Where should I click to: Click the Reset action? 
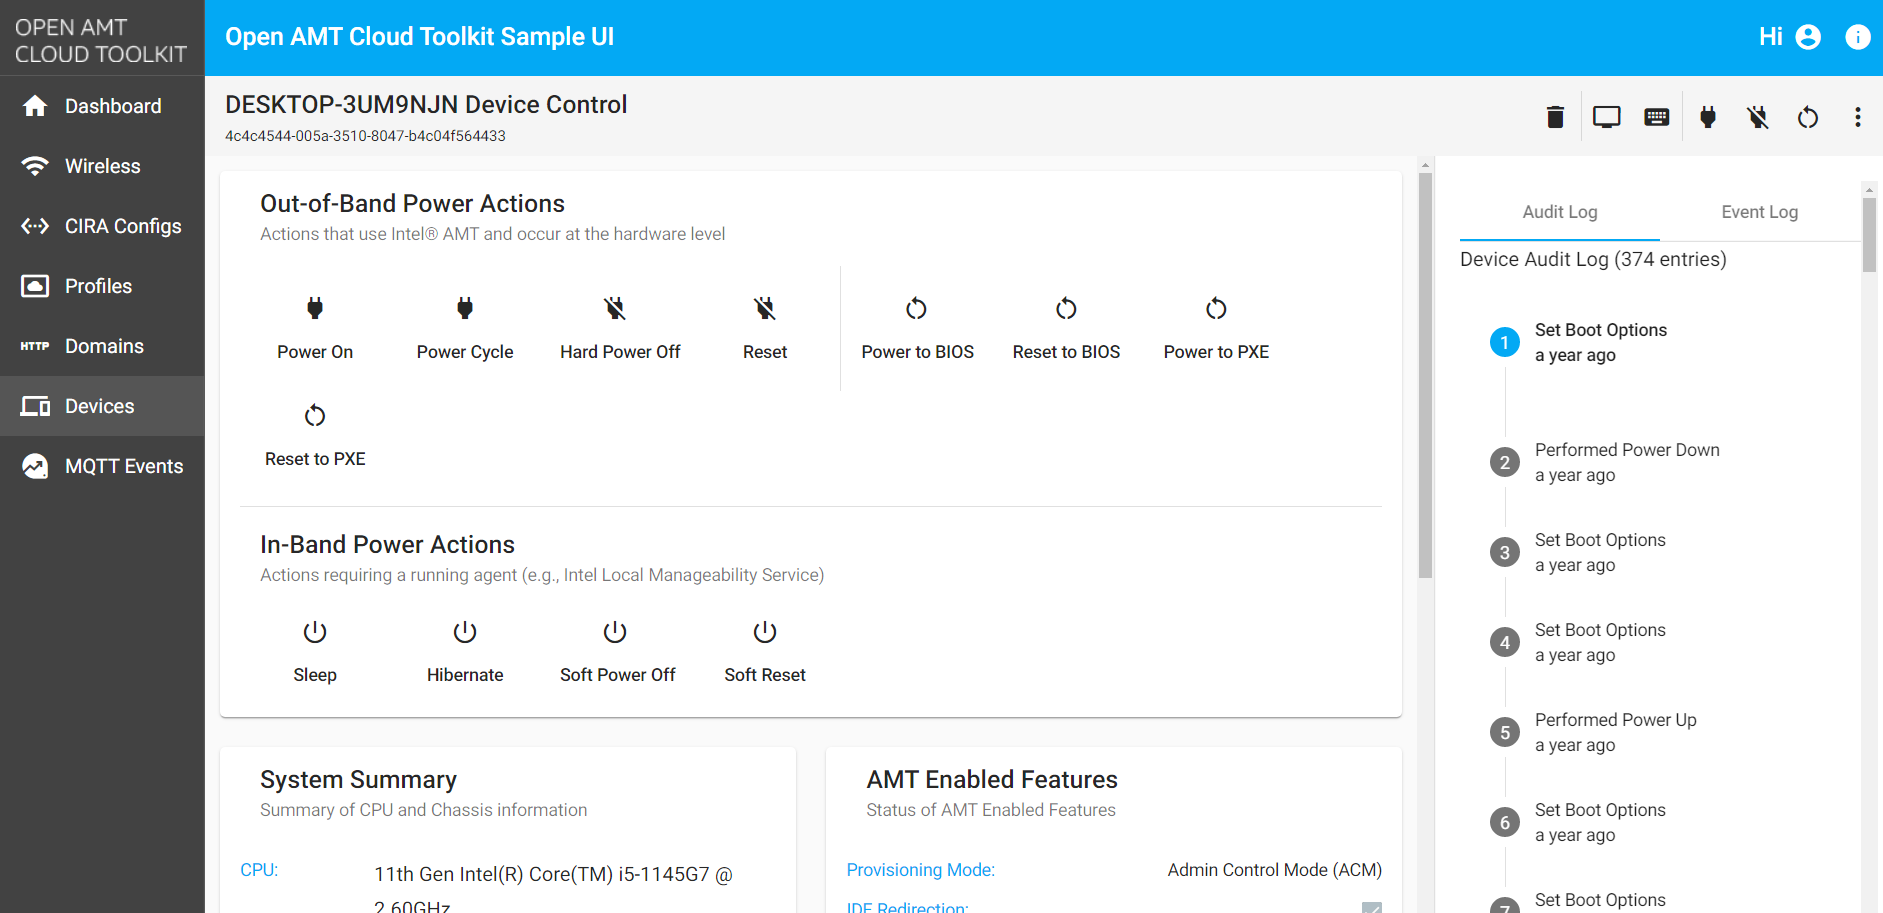tap(765, 328)
